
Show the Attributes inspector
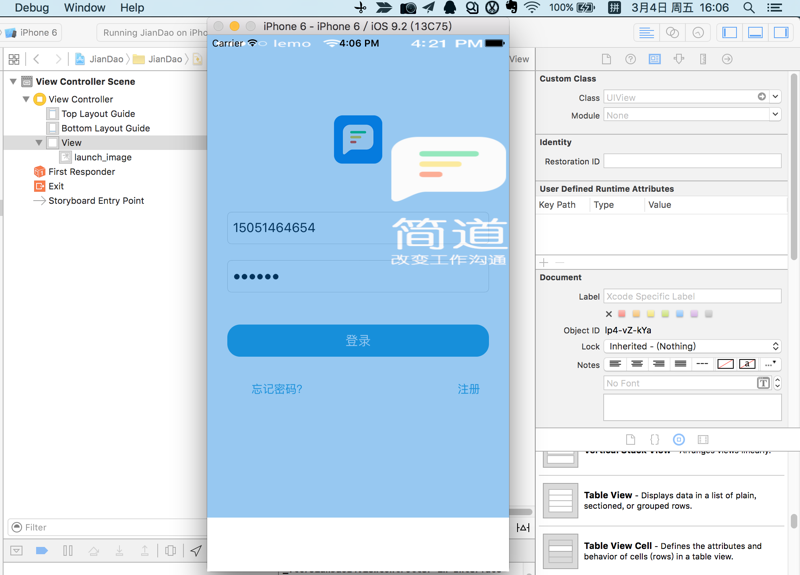[x=679, y=59]
